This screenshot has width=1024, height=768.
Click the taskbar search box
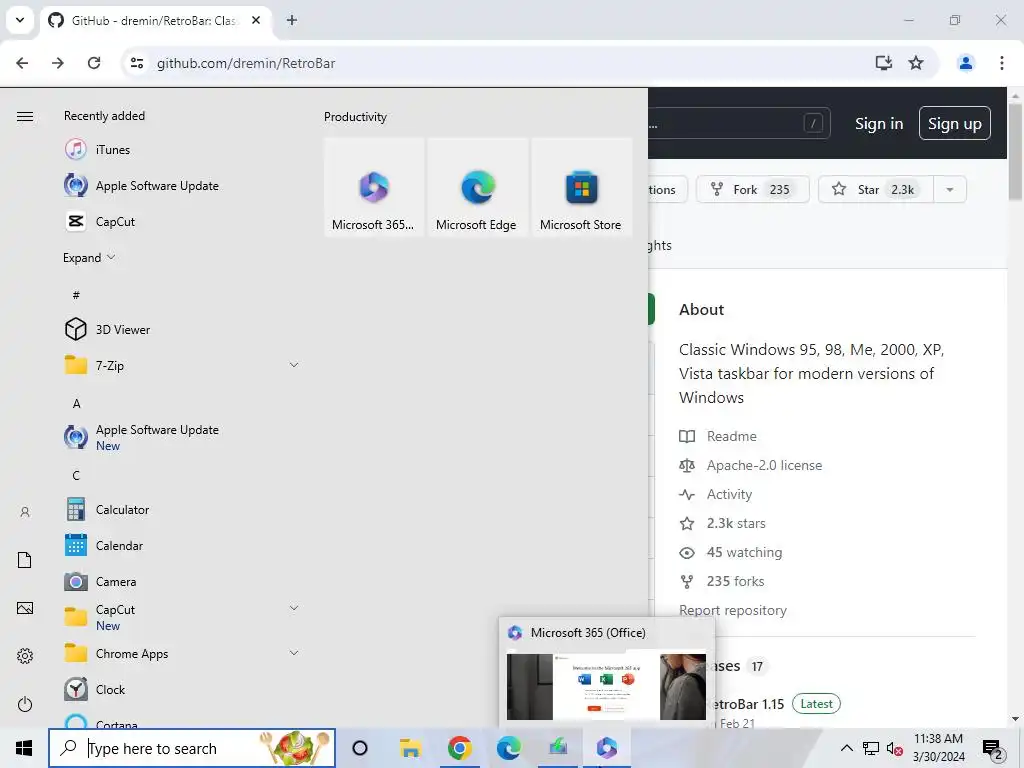[192, 748]
